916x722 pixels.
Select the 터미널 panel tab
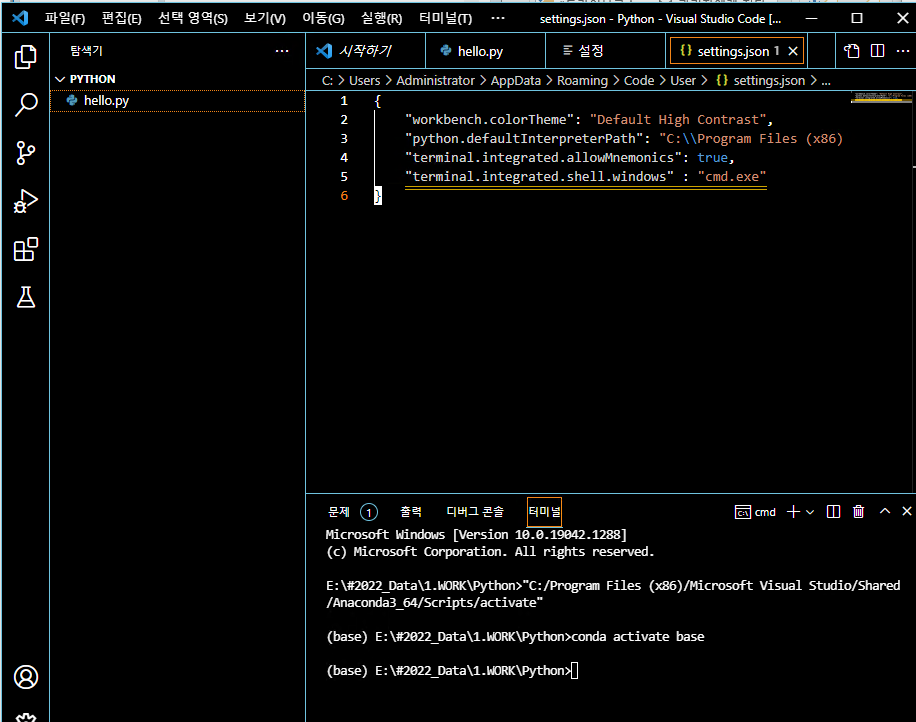click(544, 512)
